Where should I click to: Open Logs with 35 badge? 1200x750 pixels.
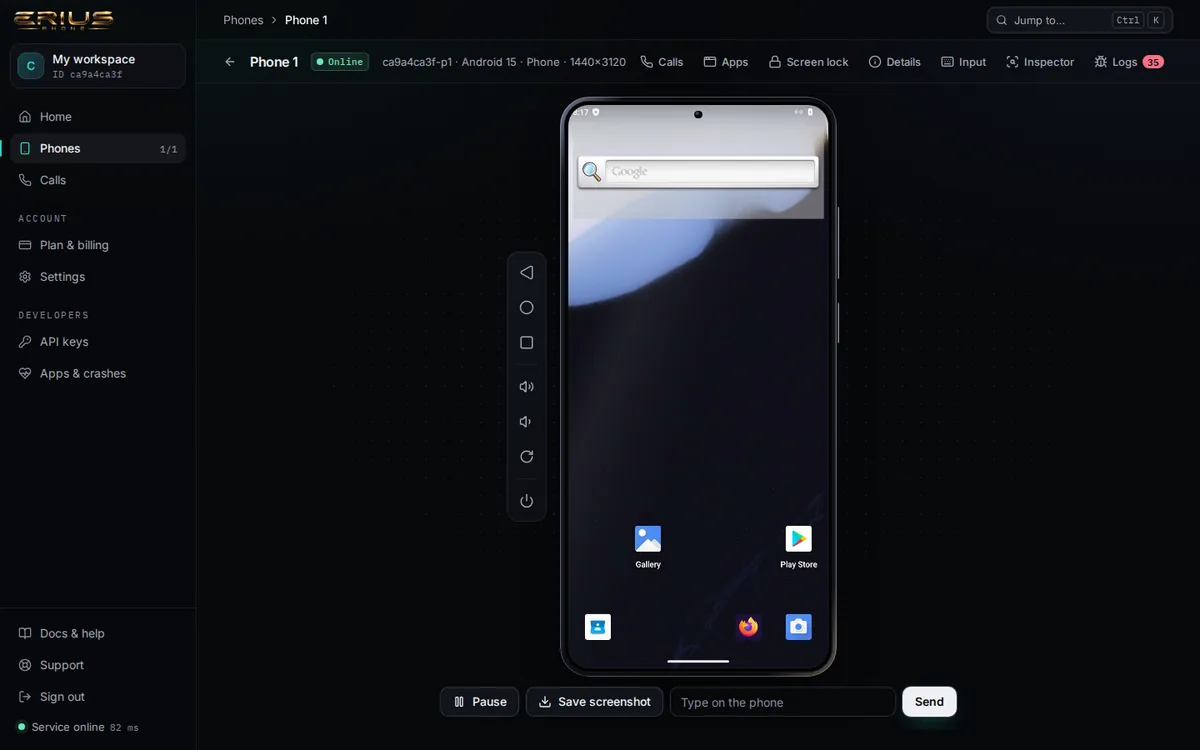point(1129,62)
